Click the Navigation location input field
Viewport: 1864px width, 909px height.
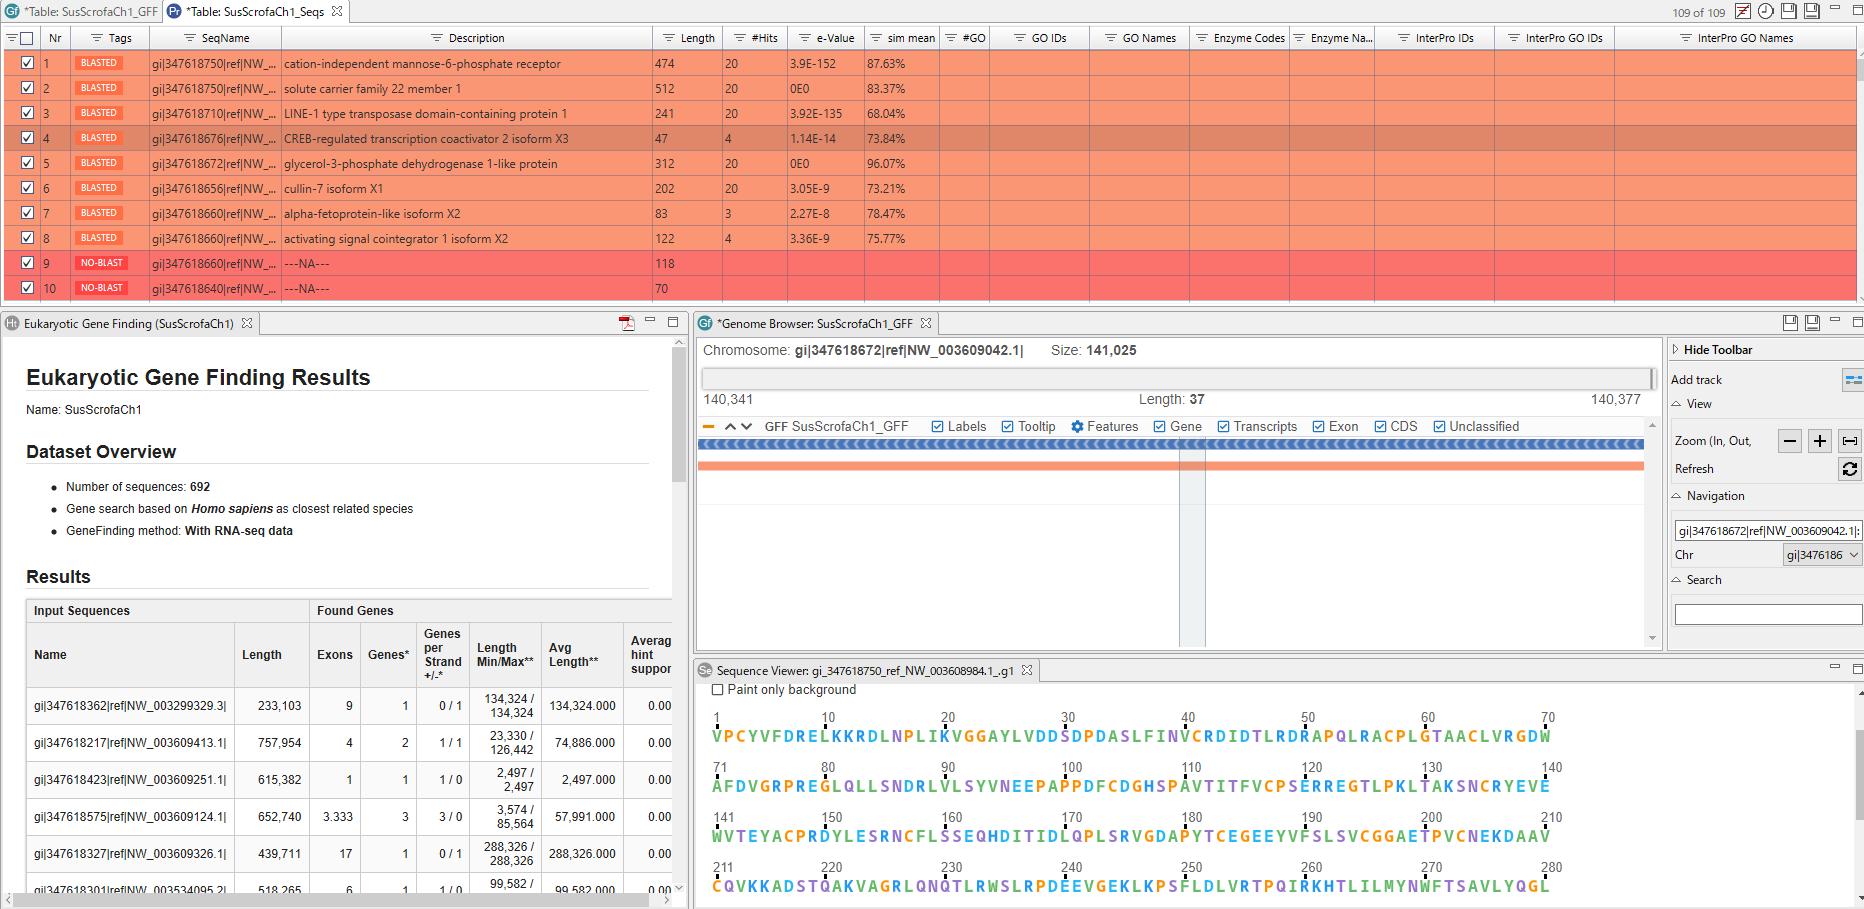(x=1768, y=531)
